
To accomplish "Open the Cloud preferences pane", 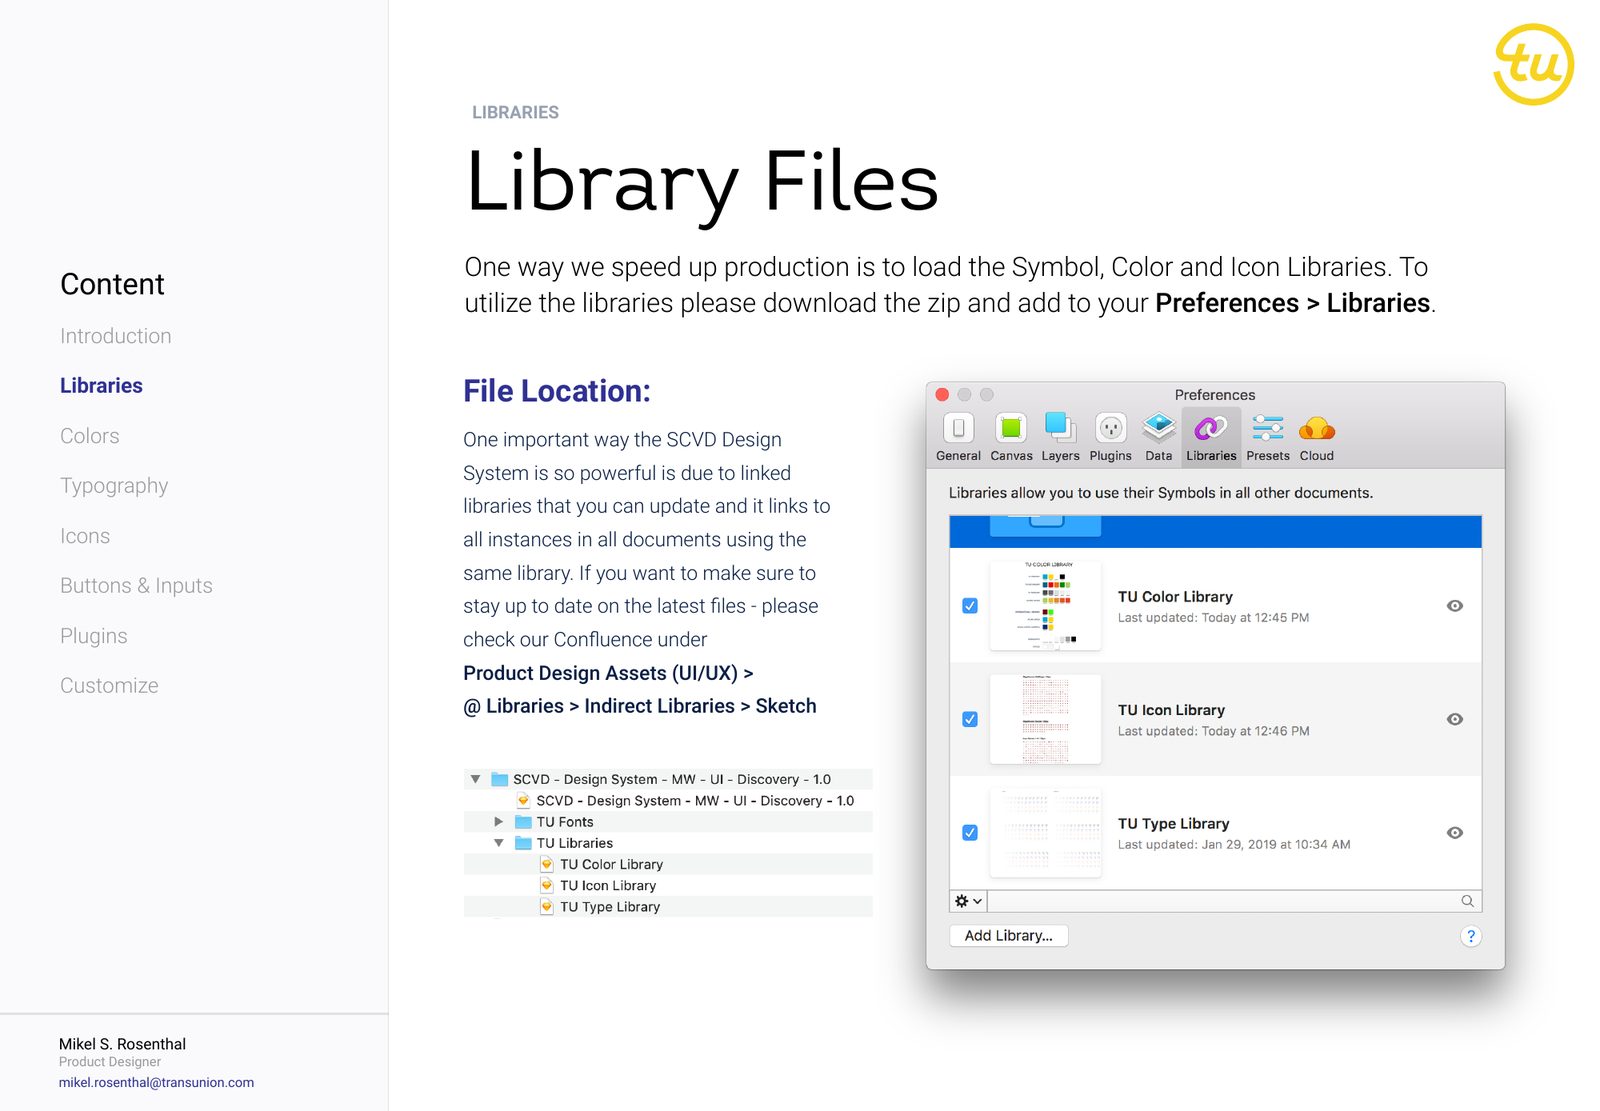I will pos(1316,437).
